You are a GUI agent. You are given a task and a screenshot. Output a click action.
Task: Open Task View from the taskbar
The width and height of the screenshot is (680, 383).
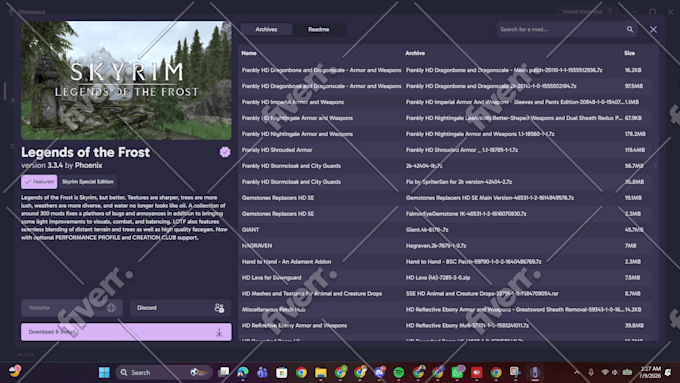(x=223, y=372)
